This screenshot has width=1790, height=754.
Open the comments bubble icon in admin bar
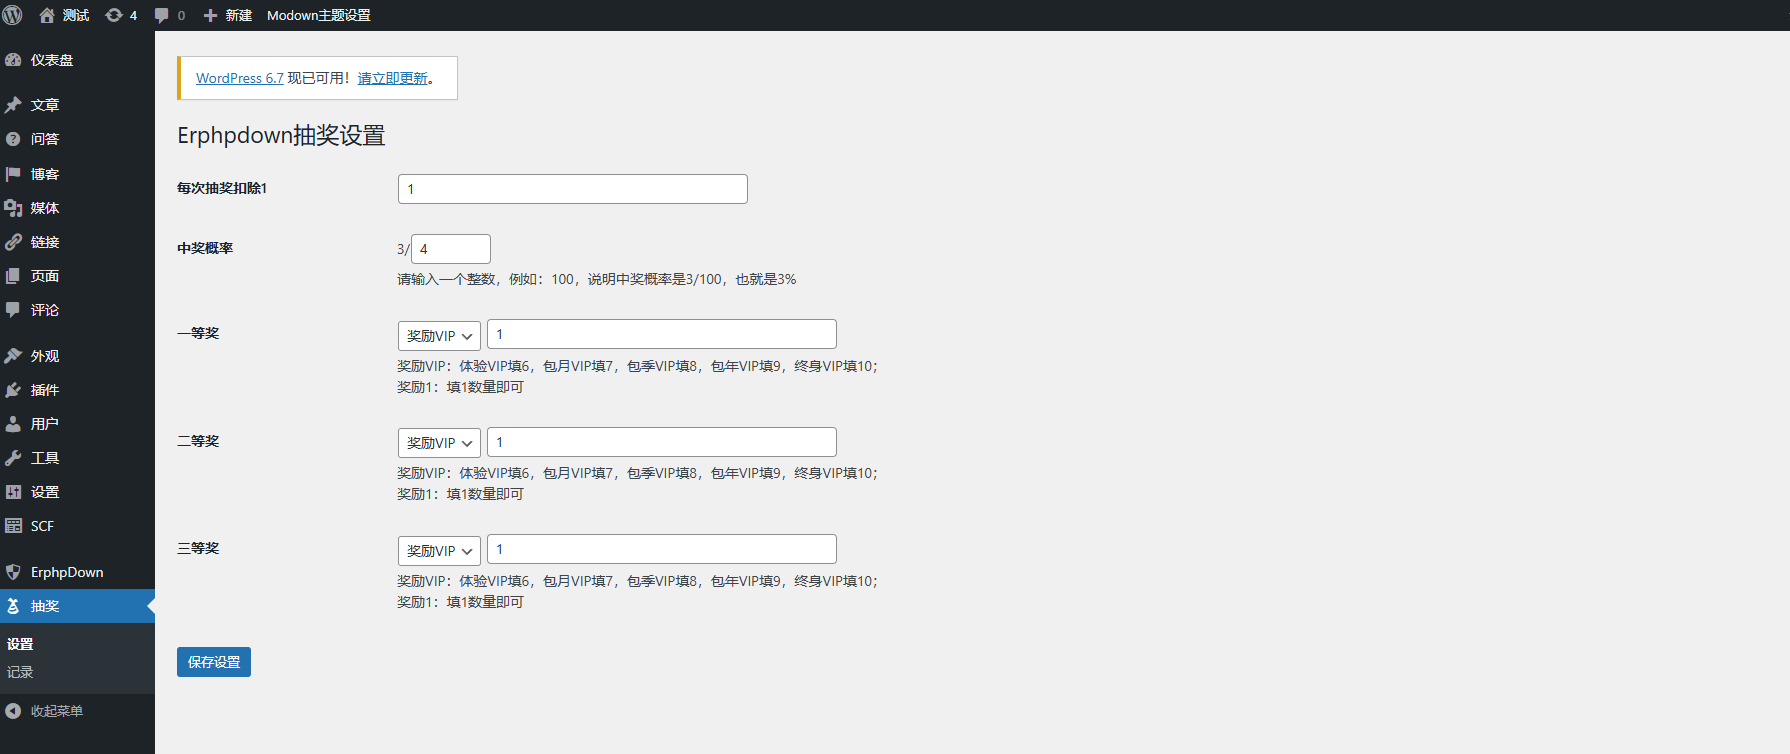point(162,15)
